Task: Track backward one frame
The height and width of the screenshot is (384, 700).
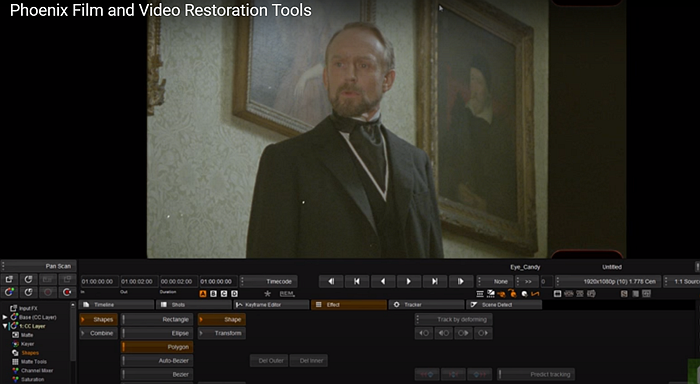Action: (424, 333)
